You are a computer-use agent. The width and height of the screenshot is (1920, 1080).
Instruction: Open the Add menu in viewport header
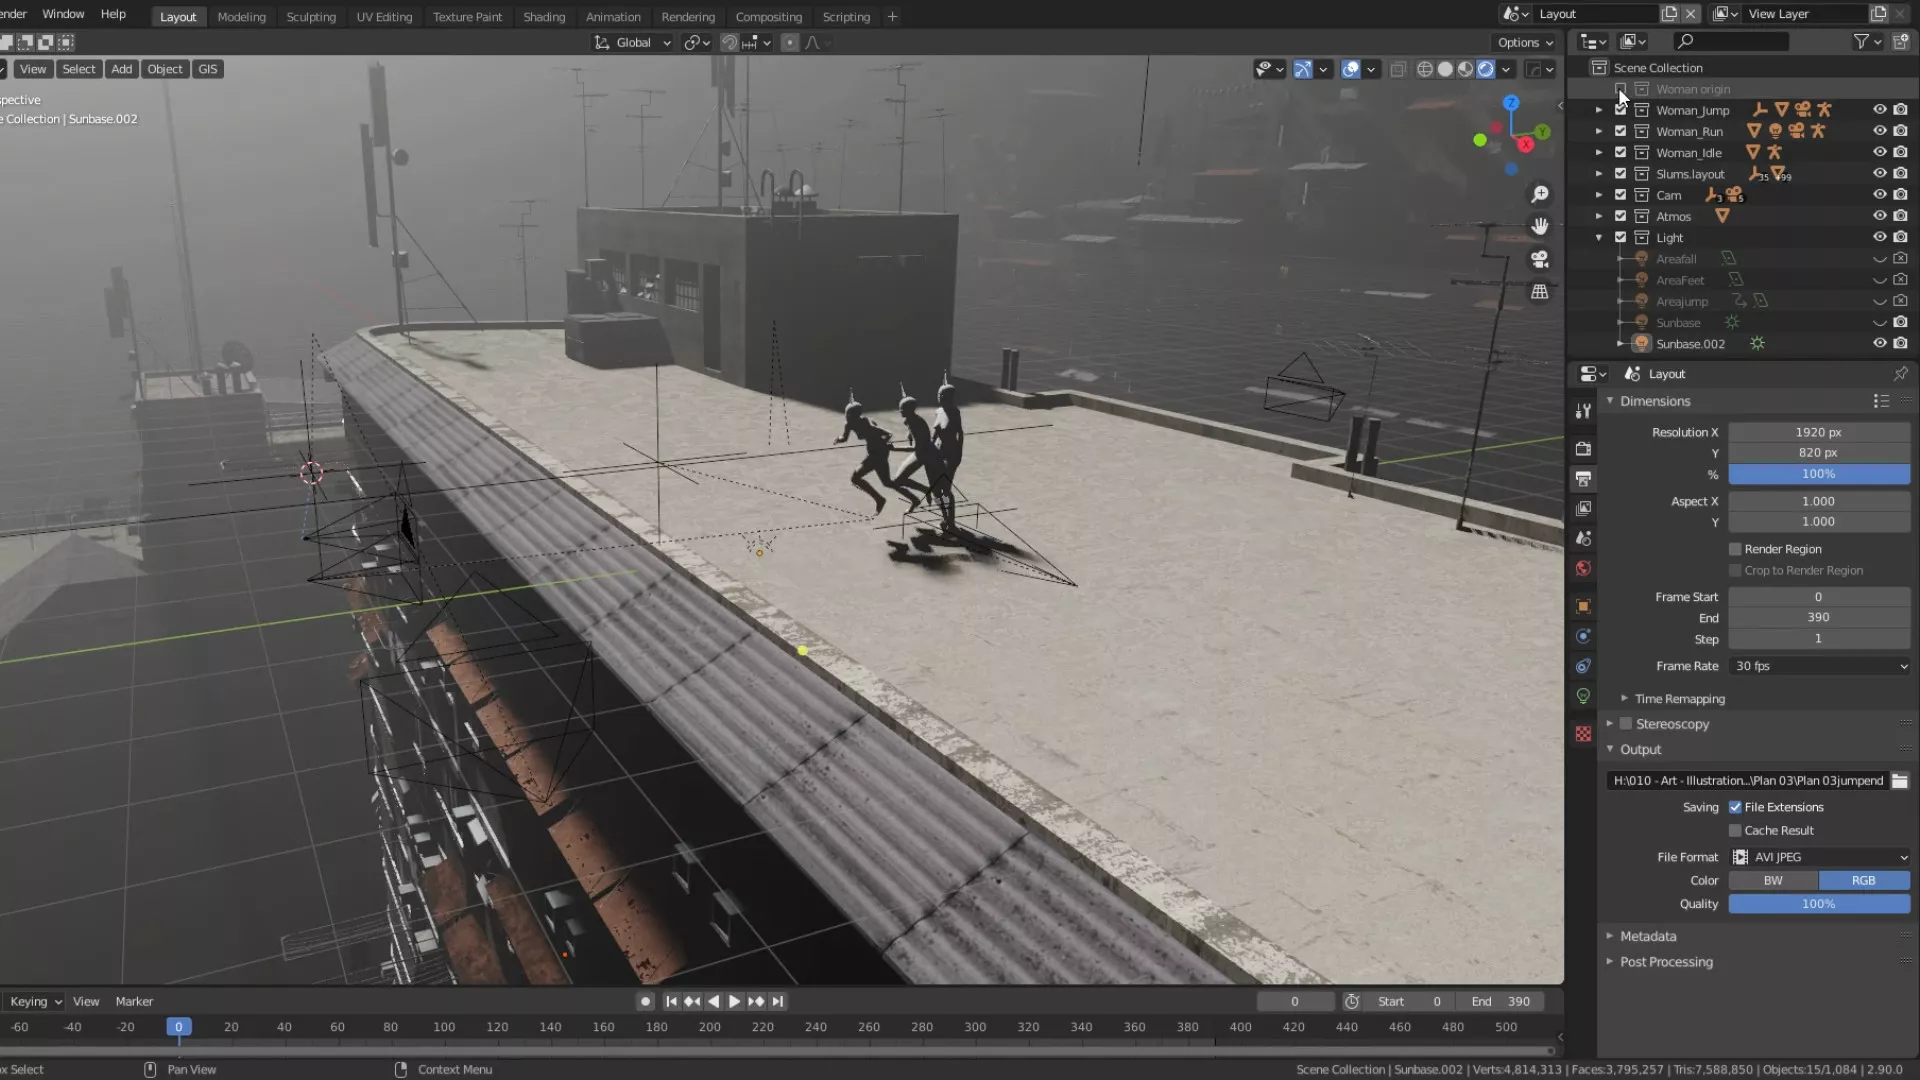click(x=121, y=69)
